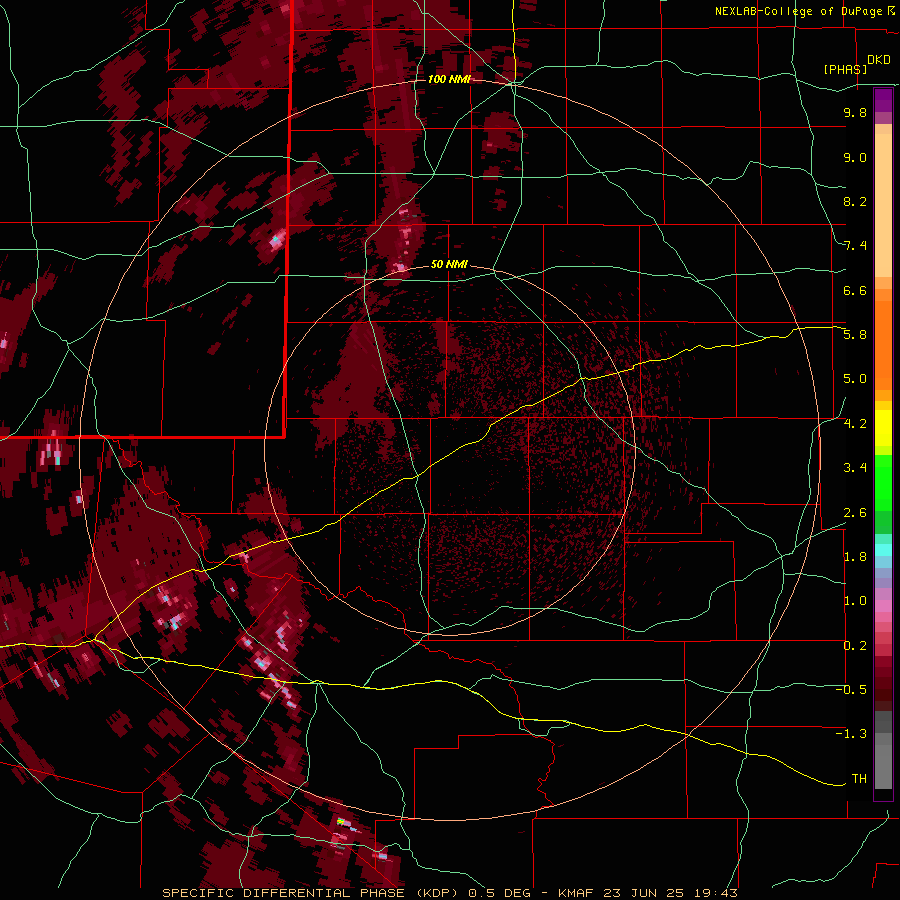Click the 1.8 scale value
The width and height of the screenshot is (900, 900).
855,557
